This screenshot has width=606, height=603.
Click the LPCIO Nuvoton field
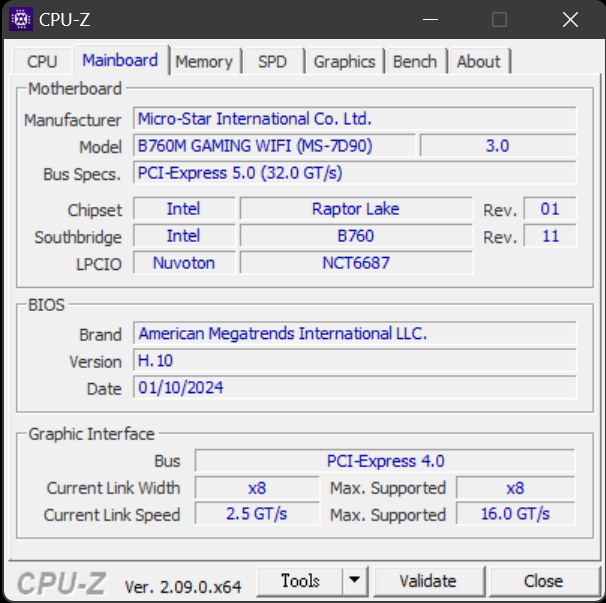tap(184, 263)
